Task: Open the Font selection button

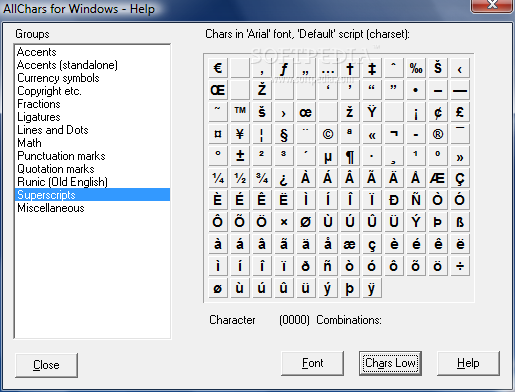Action: tap(312, 363)
